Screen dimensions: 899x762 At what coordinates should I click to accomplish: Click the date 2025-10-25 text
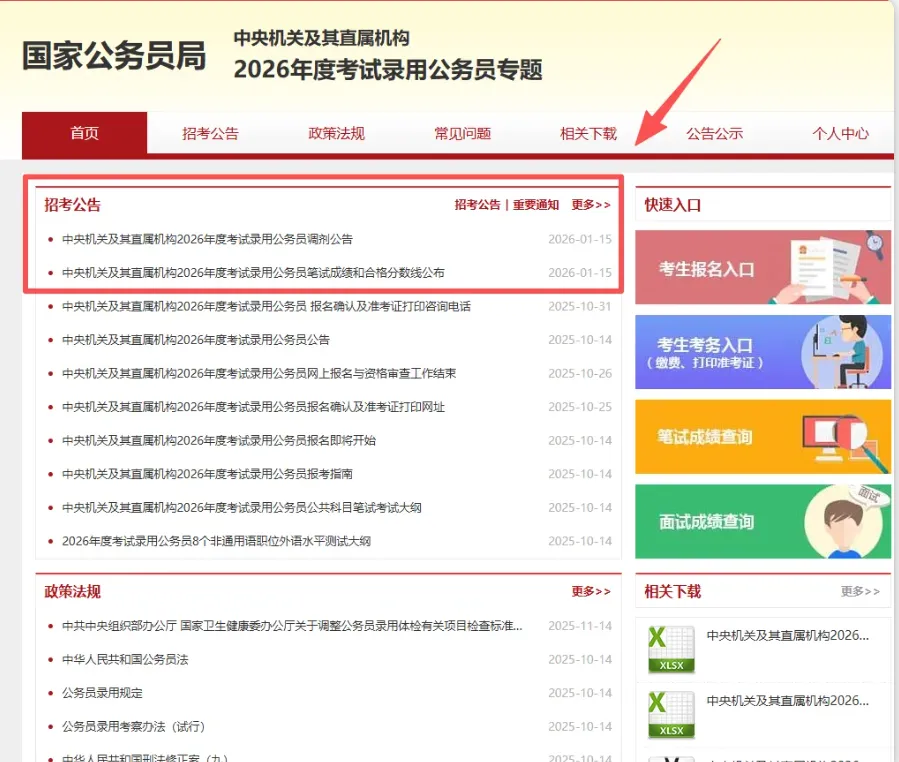[580, 407]
